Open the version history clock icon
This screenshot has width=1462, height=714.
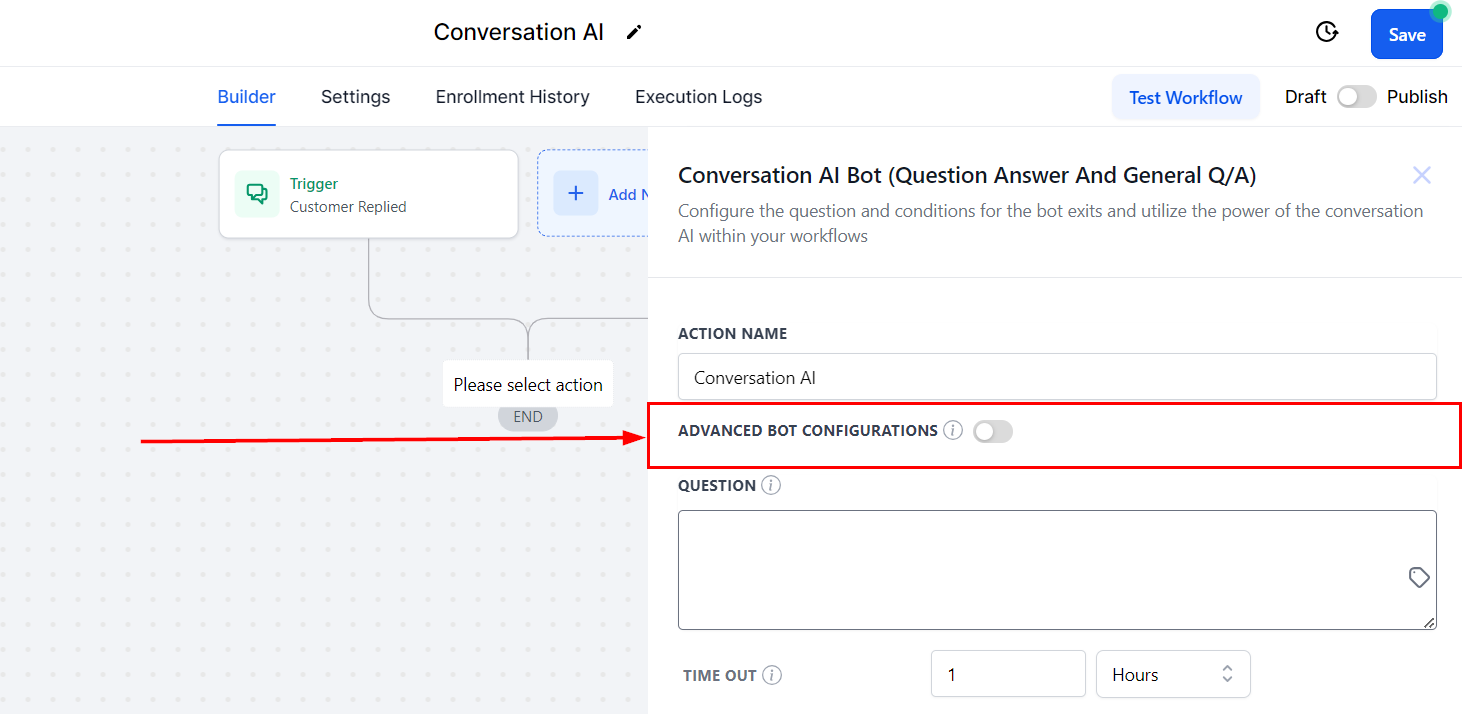[x=1326, y=32]
